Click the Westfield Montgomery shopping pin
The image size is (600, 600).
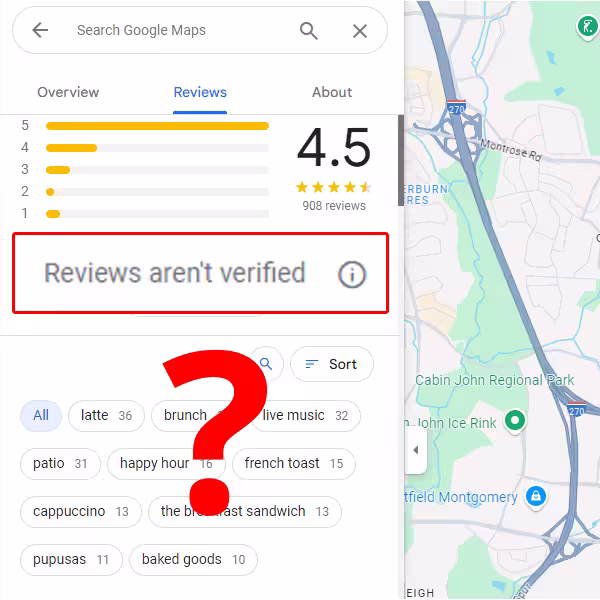[536, 497]
